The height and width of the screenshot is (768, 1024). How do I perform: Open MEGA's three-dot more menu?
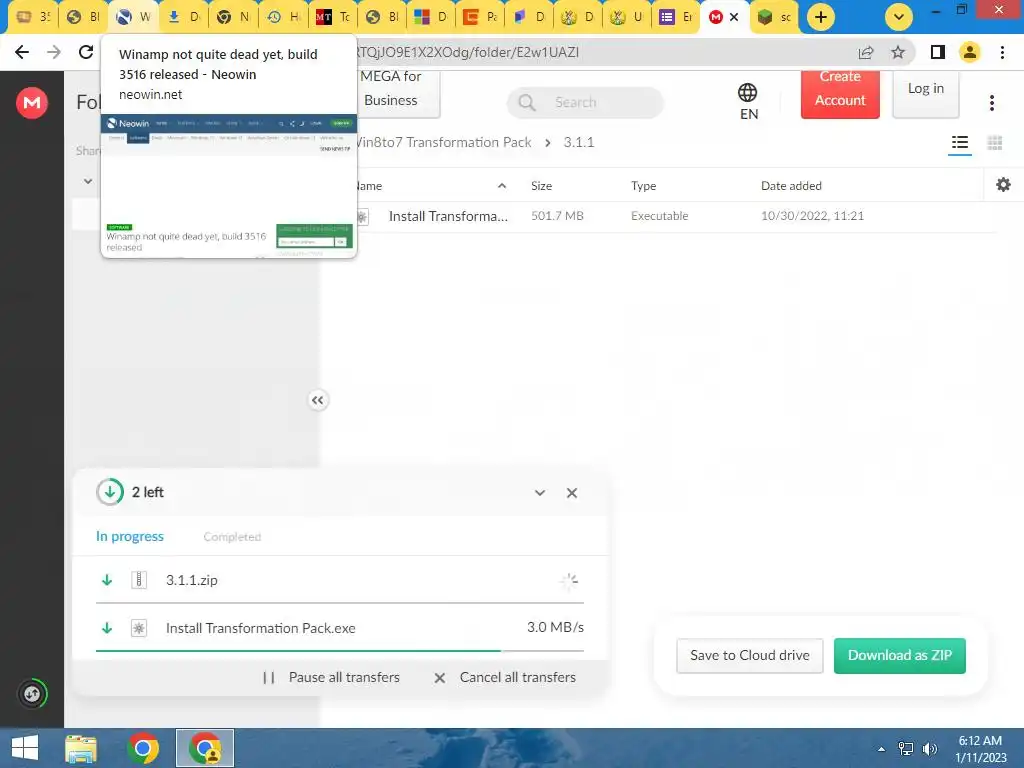(991, 103)
